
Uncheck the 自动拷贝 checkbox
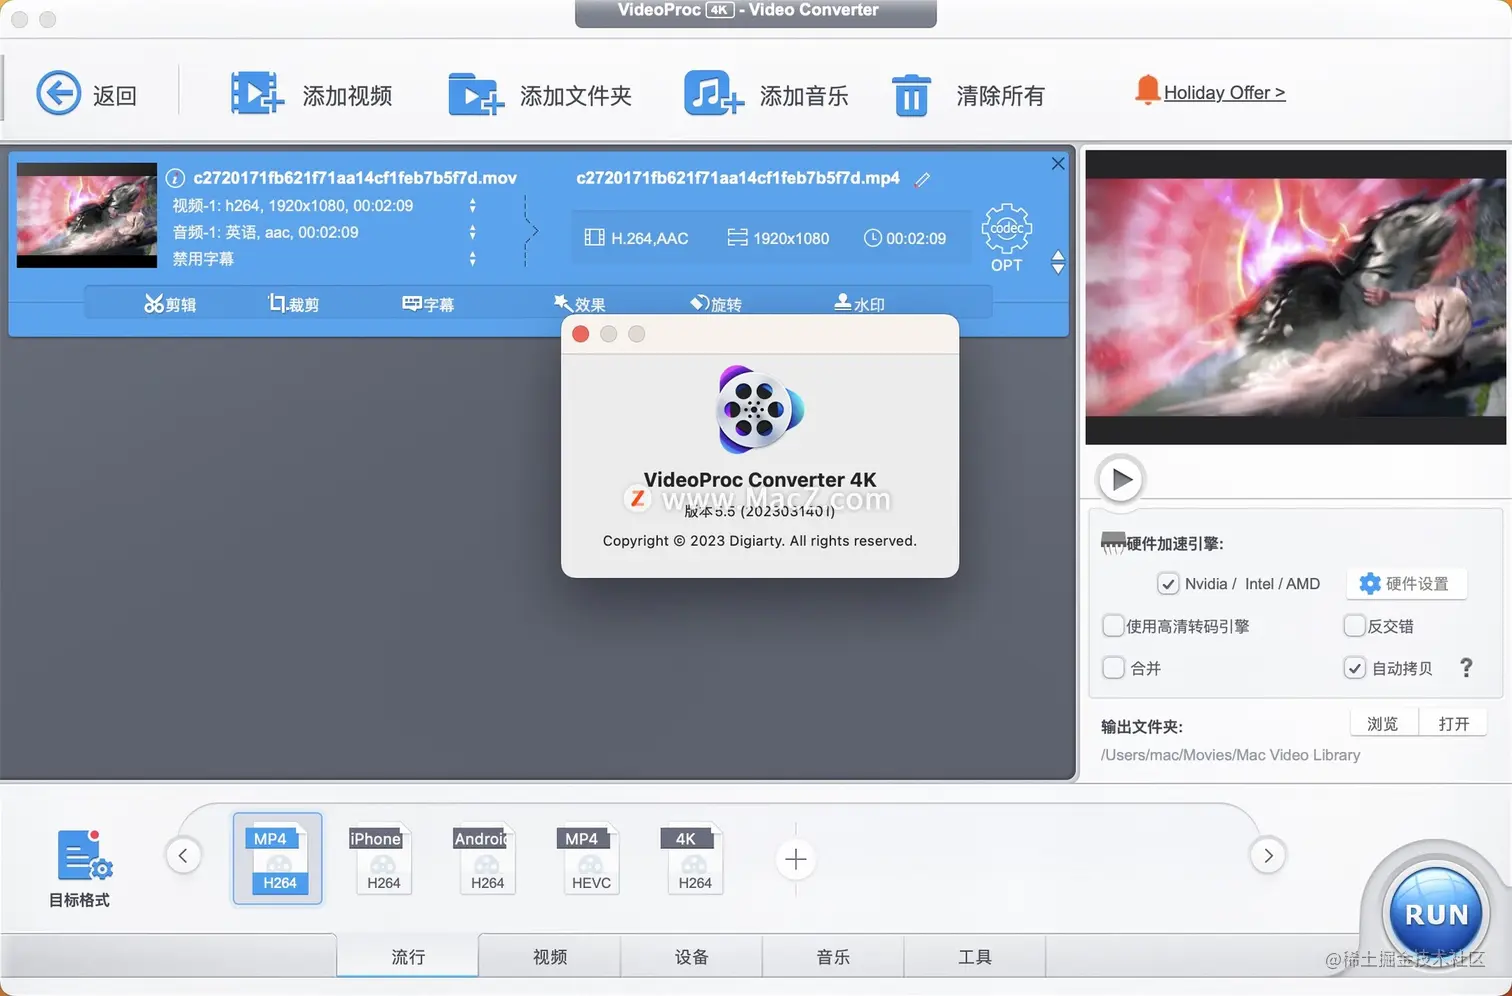pos(1354,667)
